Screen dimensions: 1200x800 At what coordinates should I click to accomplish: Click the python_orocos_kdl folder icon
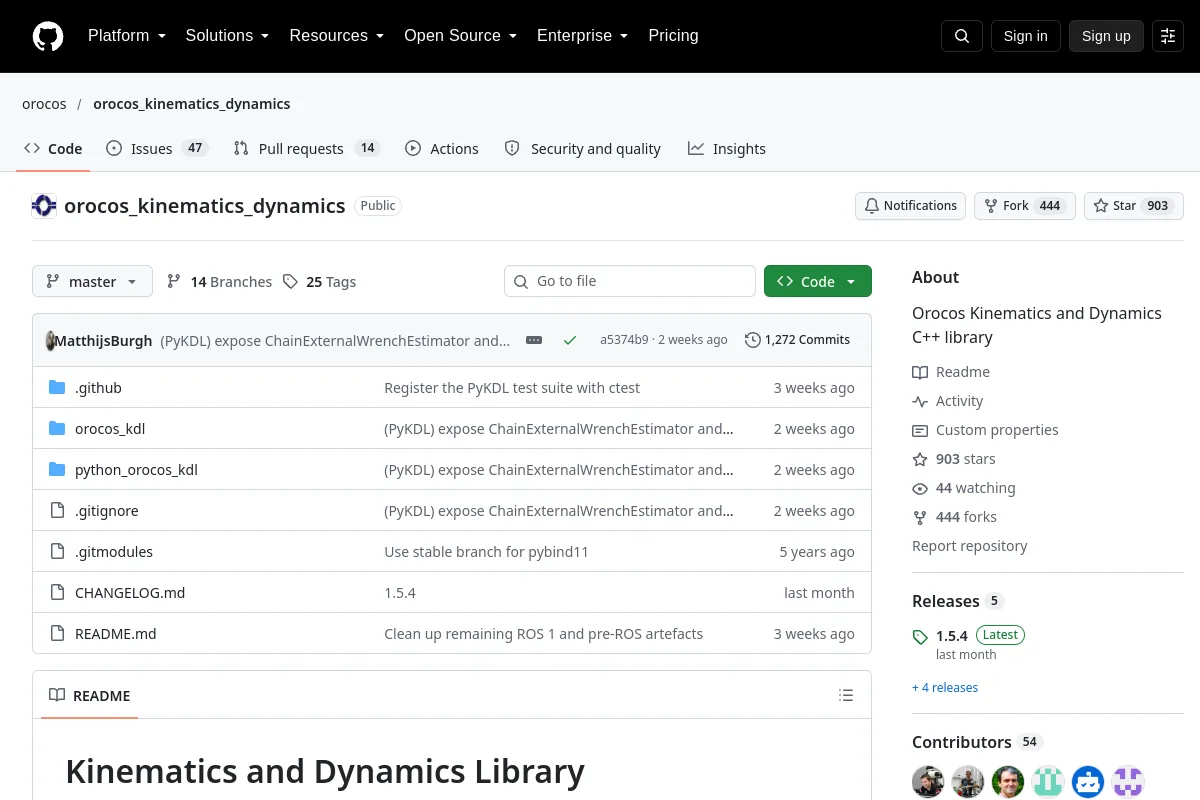coord(57,470)
